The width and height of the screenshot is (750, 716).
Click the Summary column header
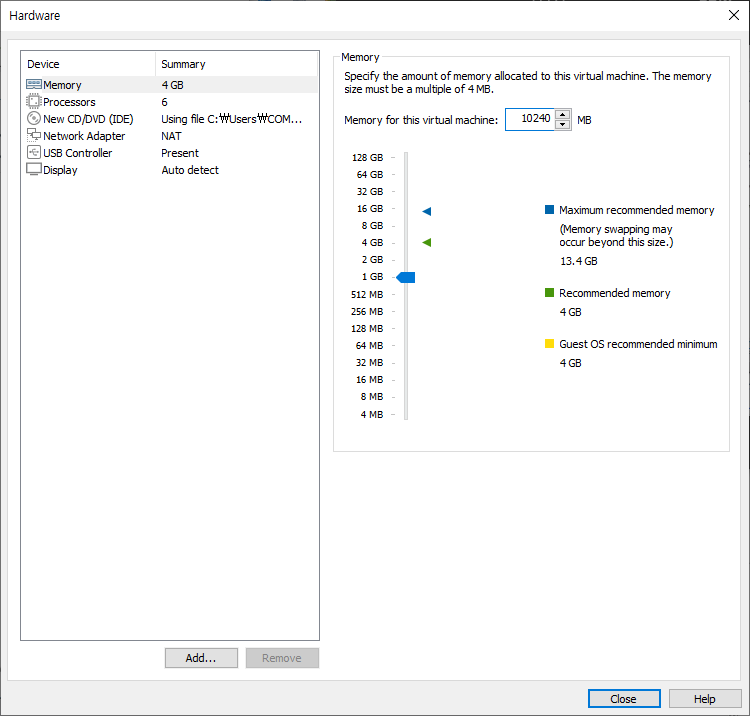[x=237, y=64]
